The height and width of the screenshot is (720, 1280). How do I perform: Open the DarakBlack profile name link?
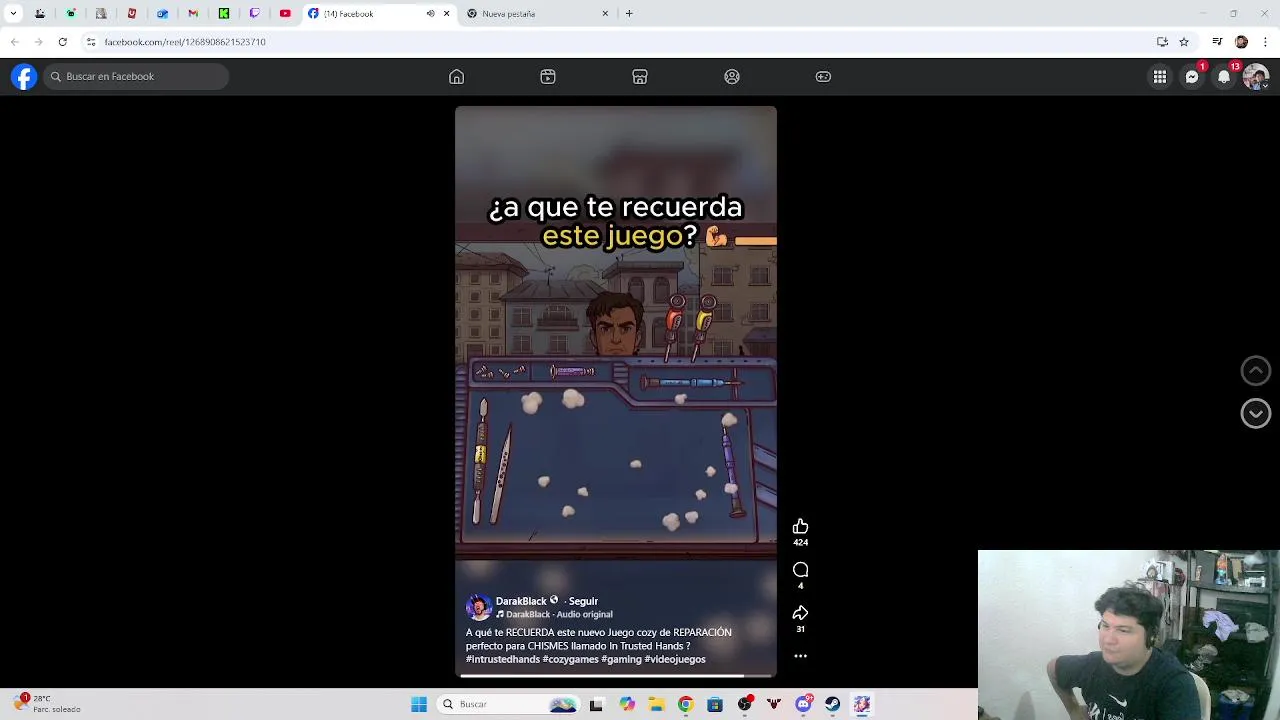click(521, 601)
